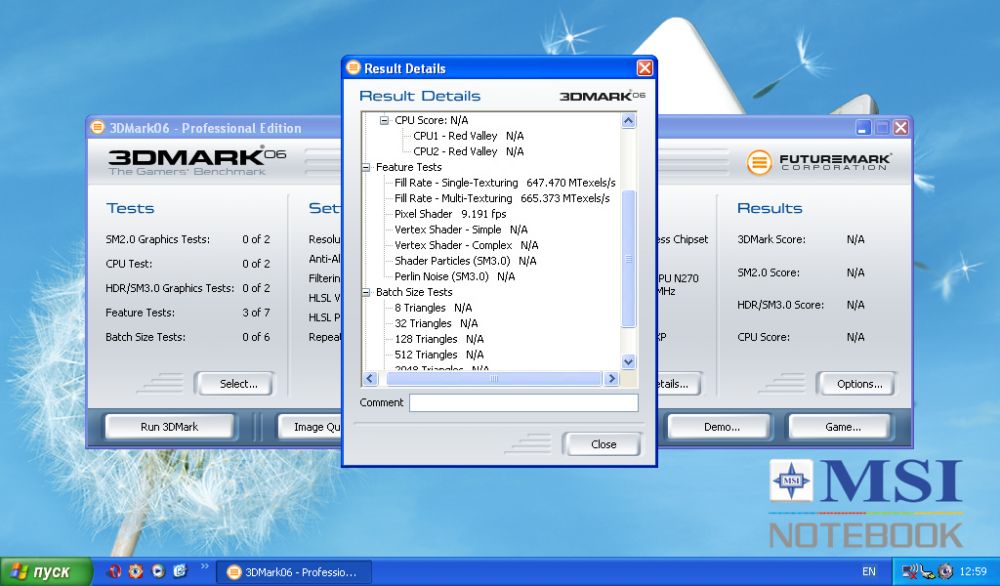This screenshot has width=1000, height=586.
Task: Select the 512 Triangles result row
Action: 439,355
